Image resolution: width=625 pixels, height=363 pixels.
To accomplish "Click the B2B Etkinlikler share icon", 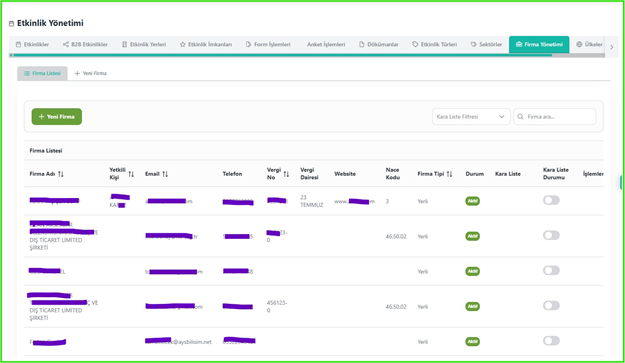I will pos(66,44).
